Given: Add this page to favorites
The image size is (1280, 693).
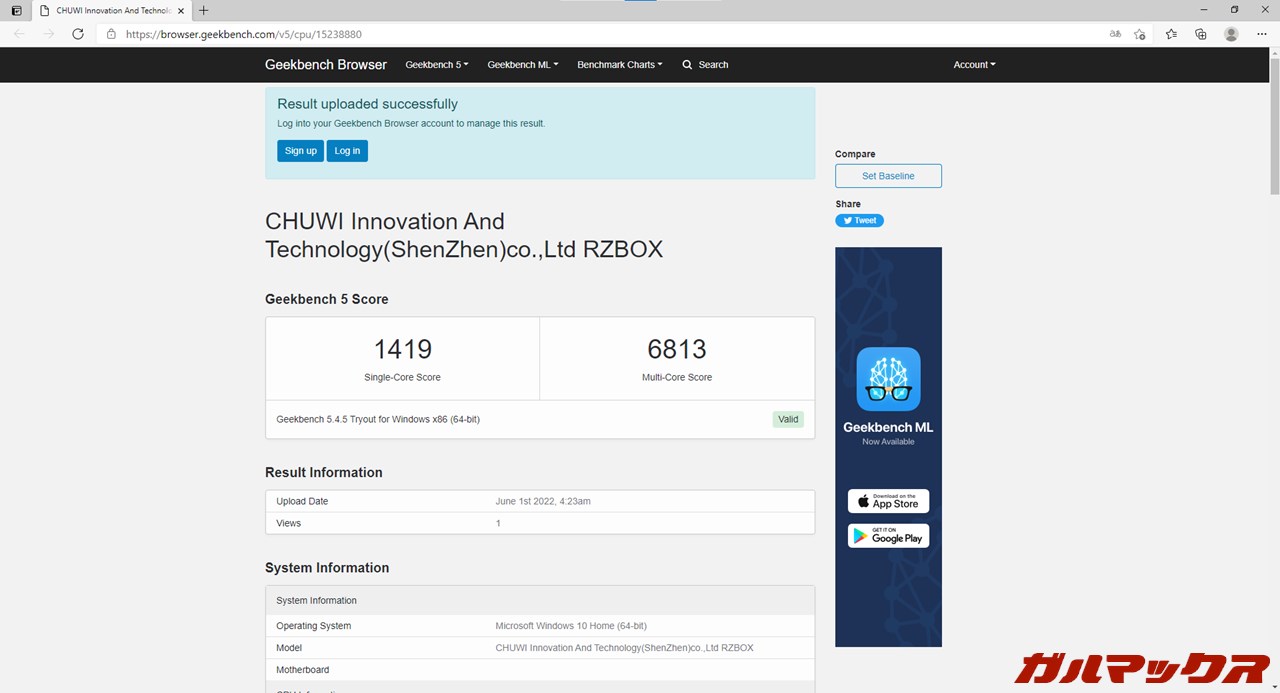Looking at the screenshot, I should 1140,34.
